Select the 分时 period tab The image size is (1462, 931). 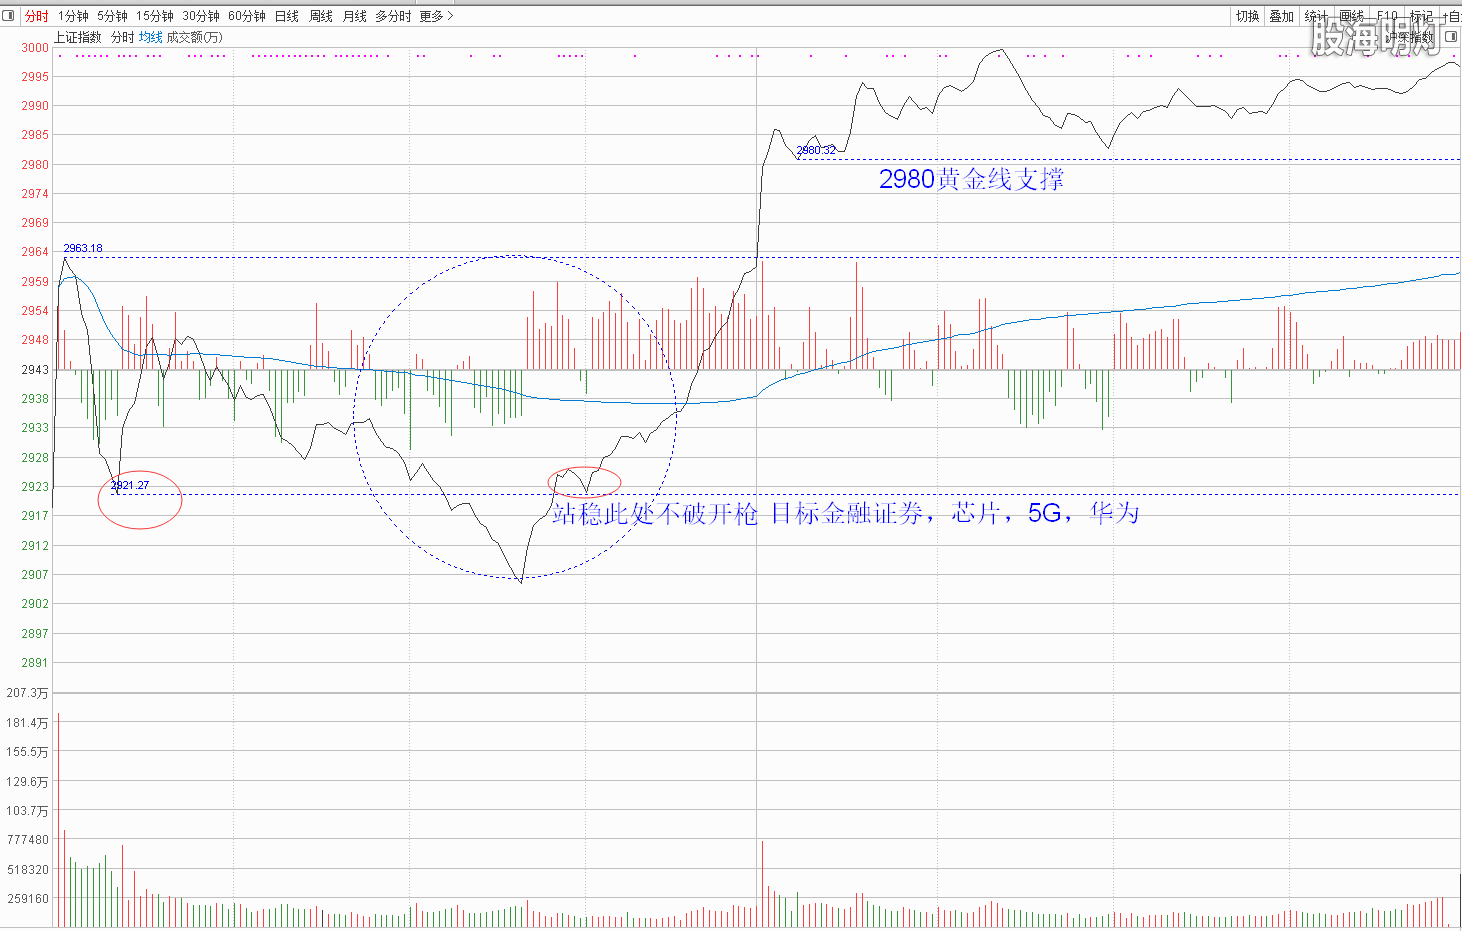tap(36, 16)
